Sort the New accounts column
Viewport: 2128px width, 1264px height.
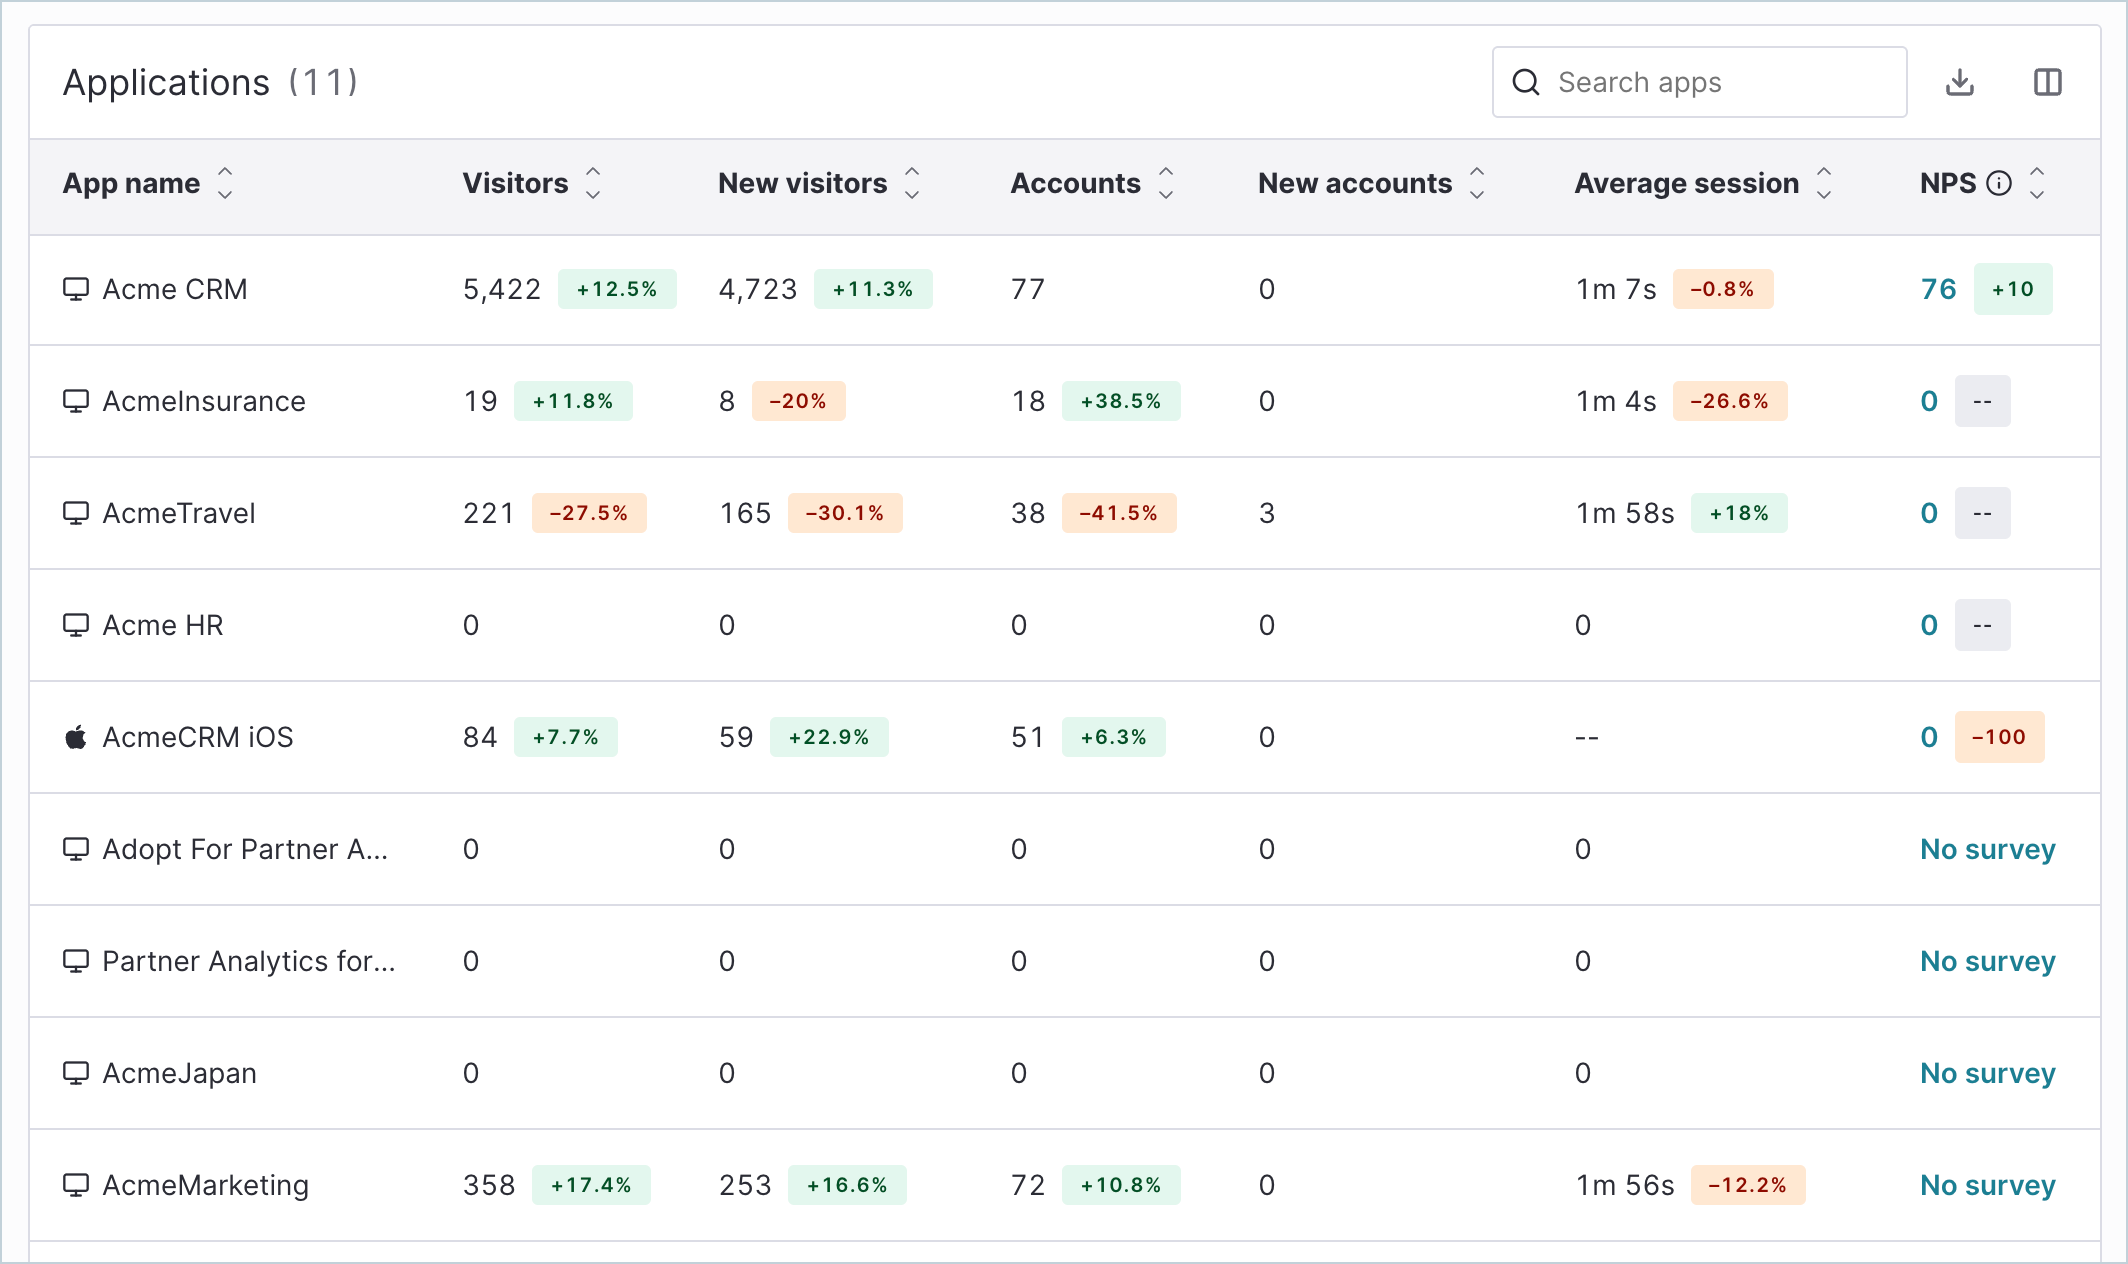[x=1477, y=183]
